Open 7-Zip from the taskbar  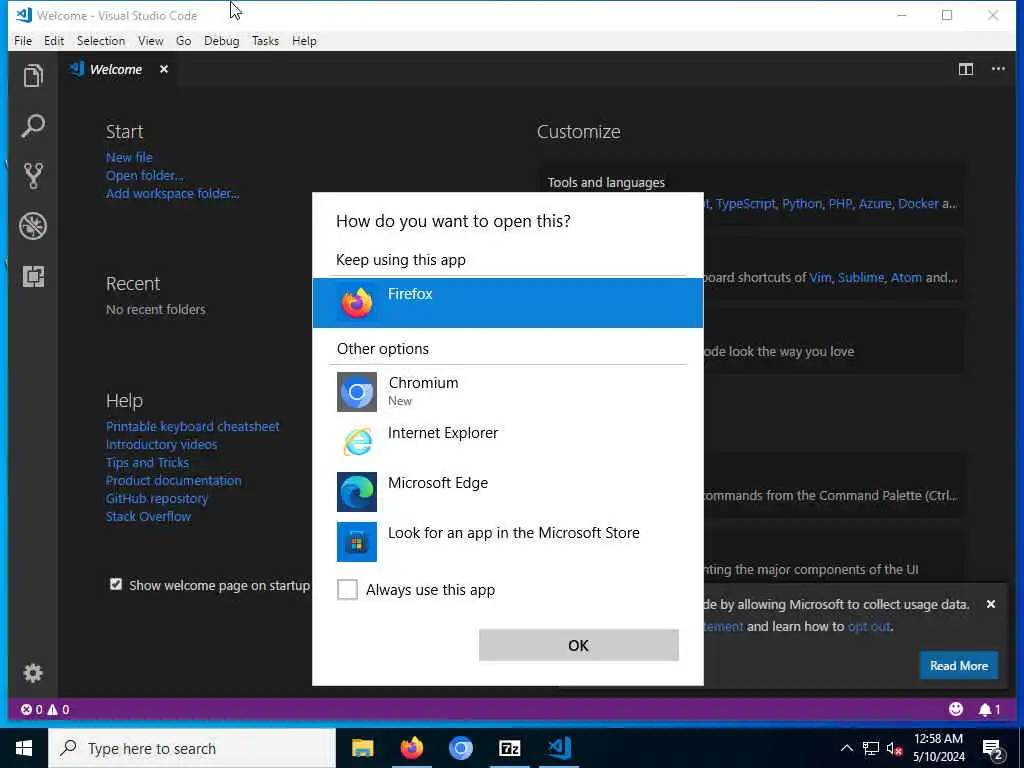509,748
